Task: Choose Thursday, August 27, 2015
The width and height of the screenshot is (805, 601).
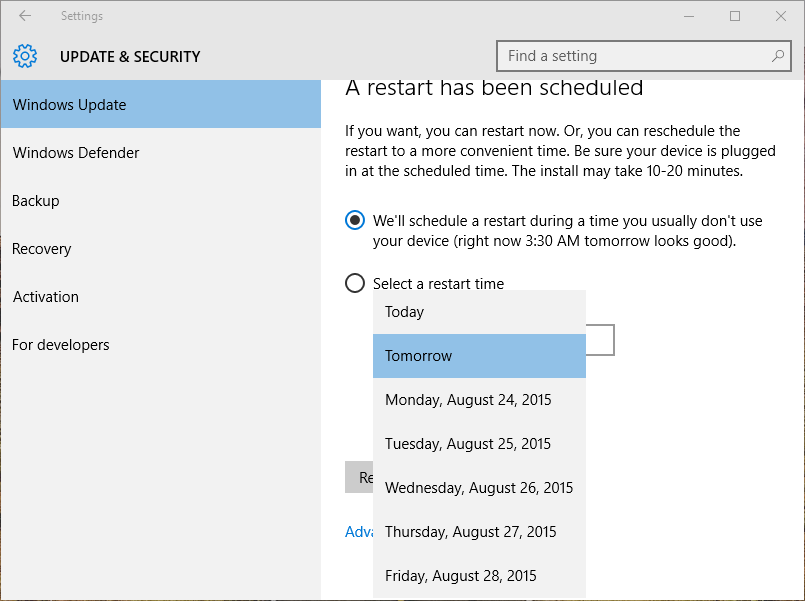Action: click(479, 532)
